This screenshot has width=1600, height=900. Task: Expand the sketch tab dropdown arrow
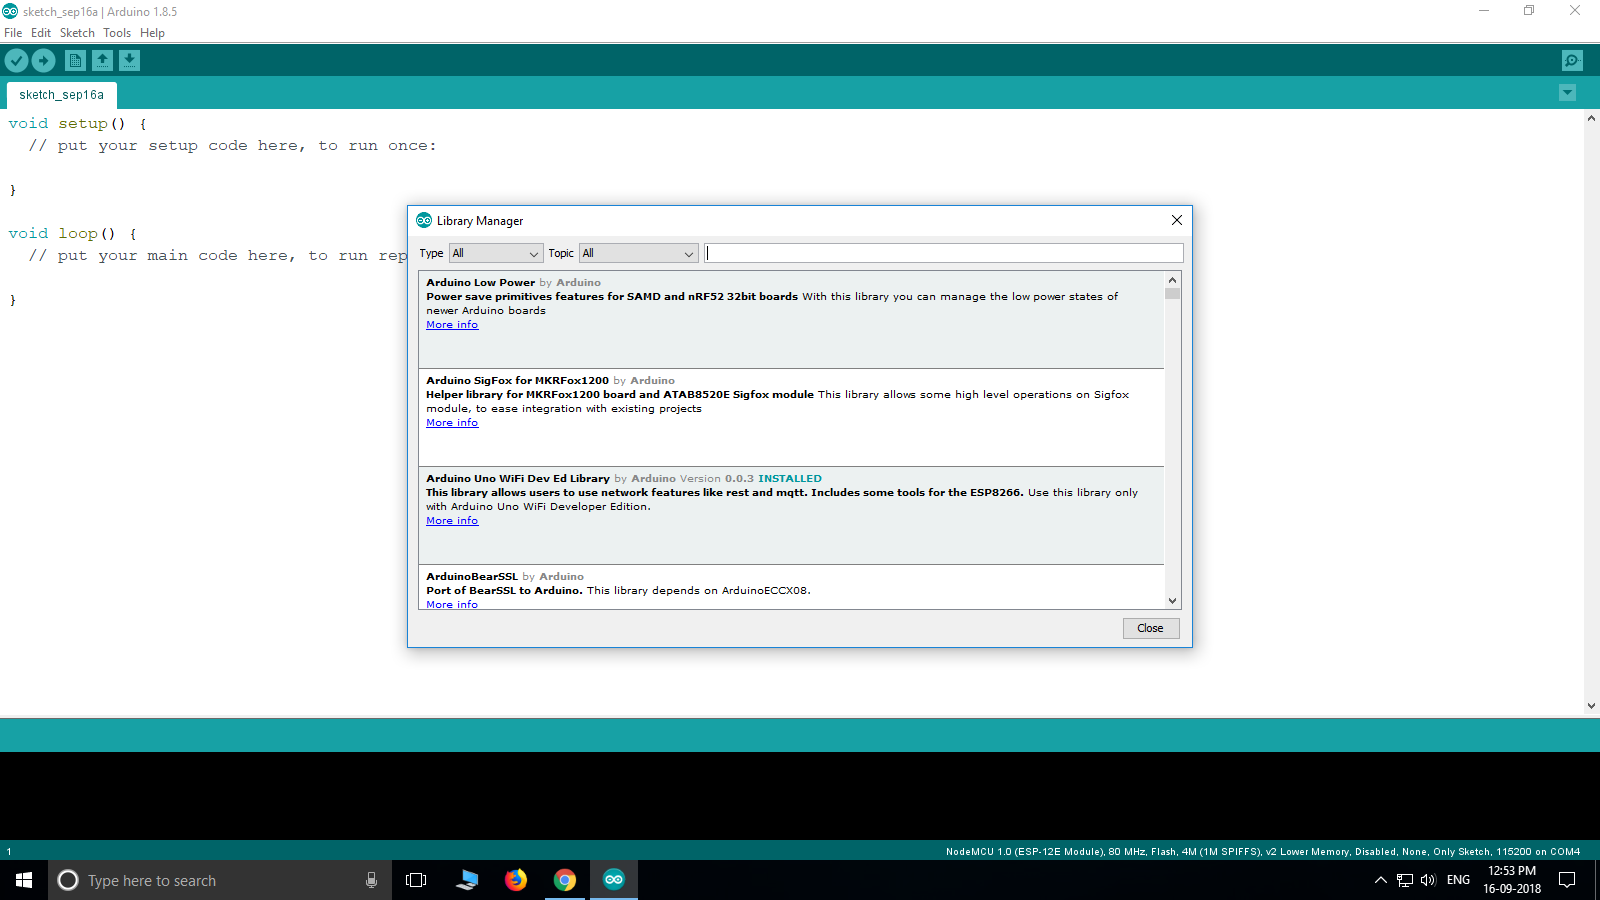tap(1567, 93)
